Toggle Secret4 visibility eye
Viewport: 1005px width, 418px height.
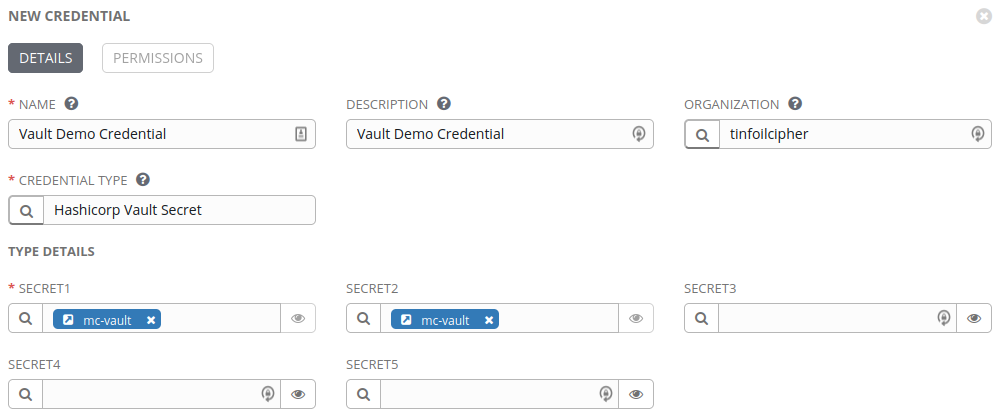click(298, 394)
